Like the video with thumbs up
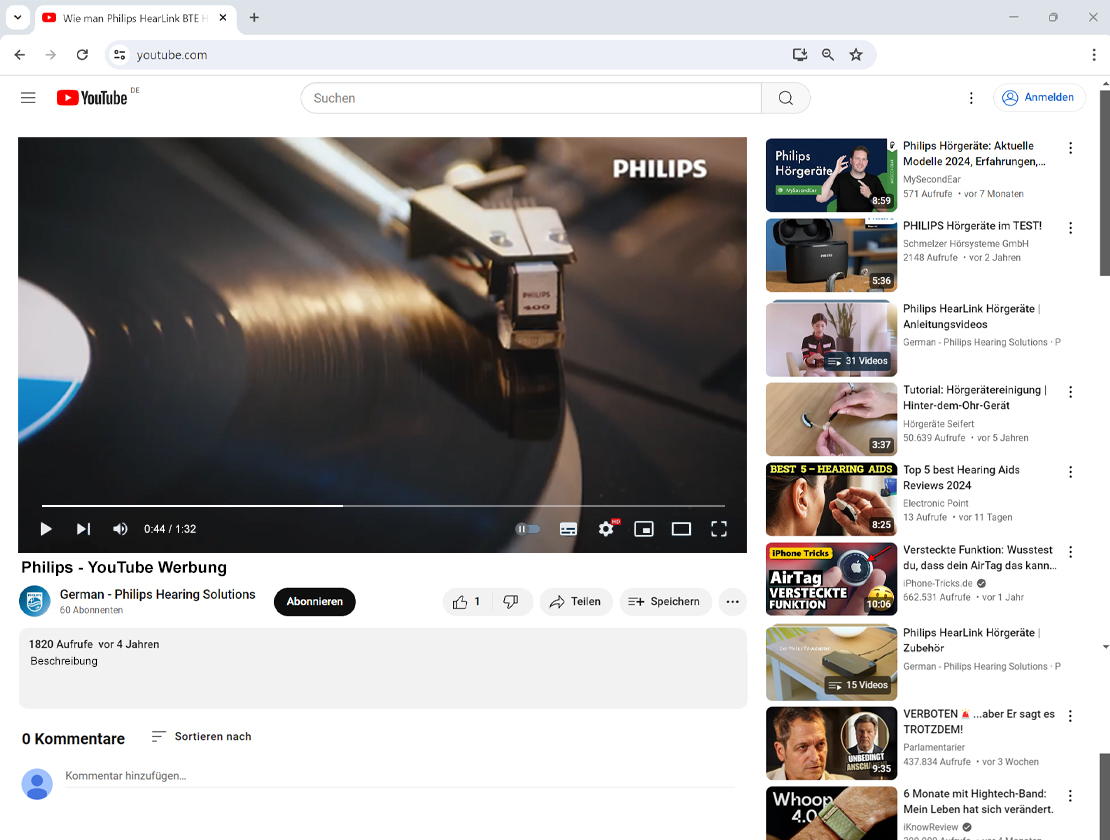This screenshot has height=840, width=1110. (x=467, y=602)
